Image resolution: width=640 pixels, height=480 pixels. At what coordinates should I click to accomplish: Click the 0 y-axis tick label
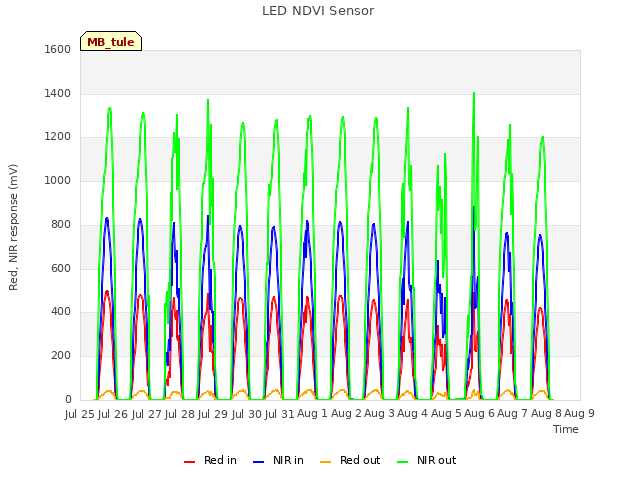[x=68, y=400]
